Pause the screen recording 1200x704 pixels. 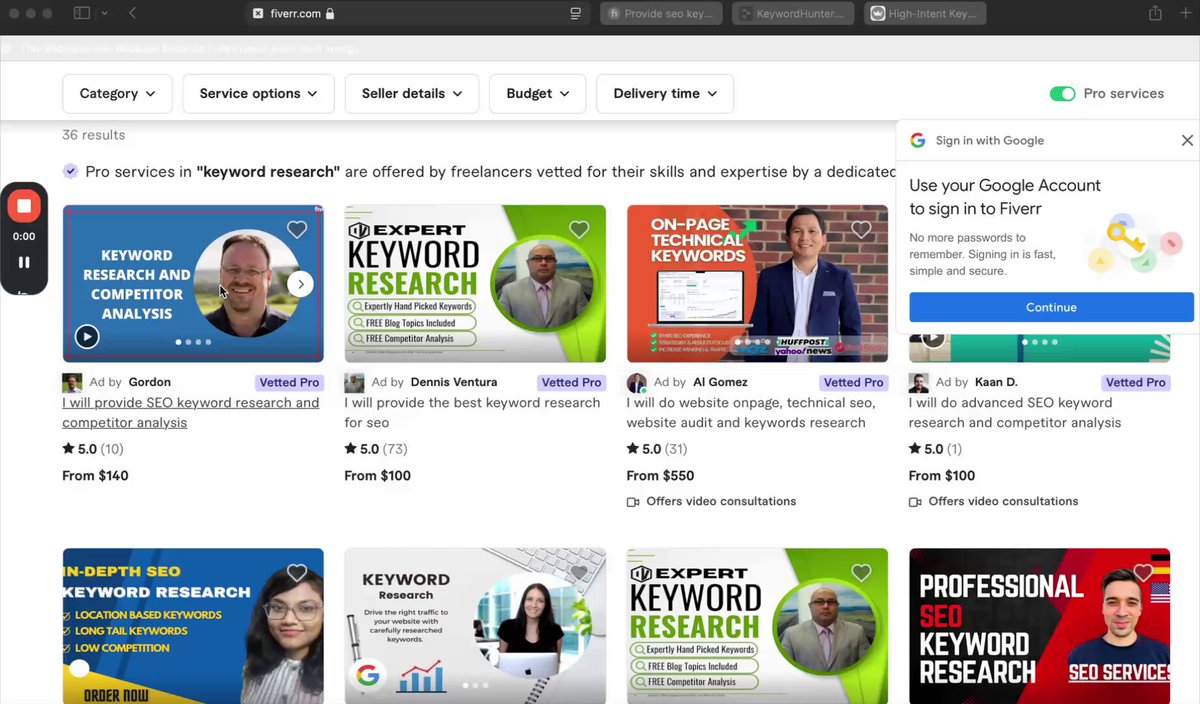[x=24, y=262]
